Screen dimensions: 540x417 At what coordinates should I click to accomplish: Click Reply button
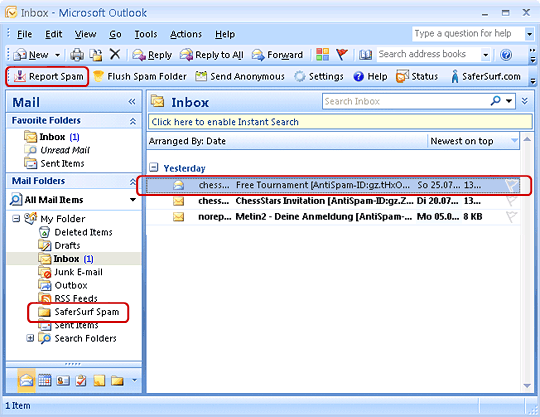click(152, 55)
